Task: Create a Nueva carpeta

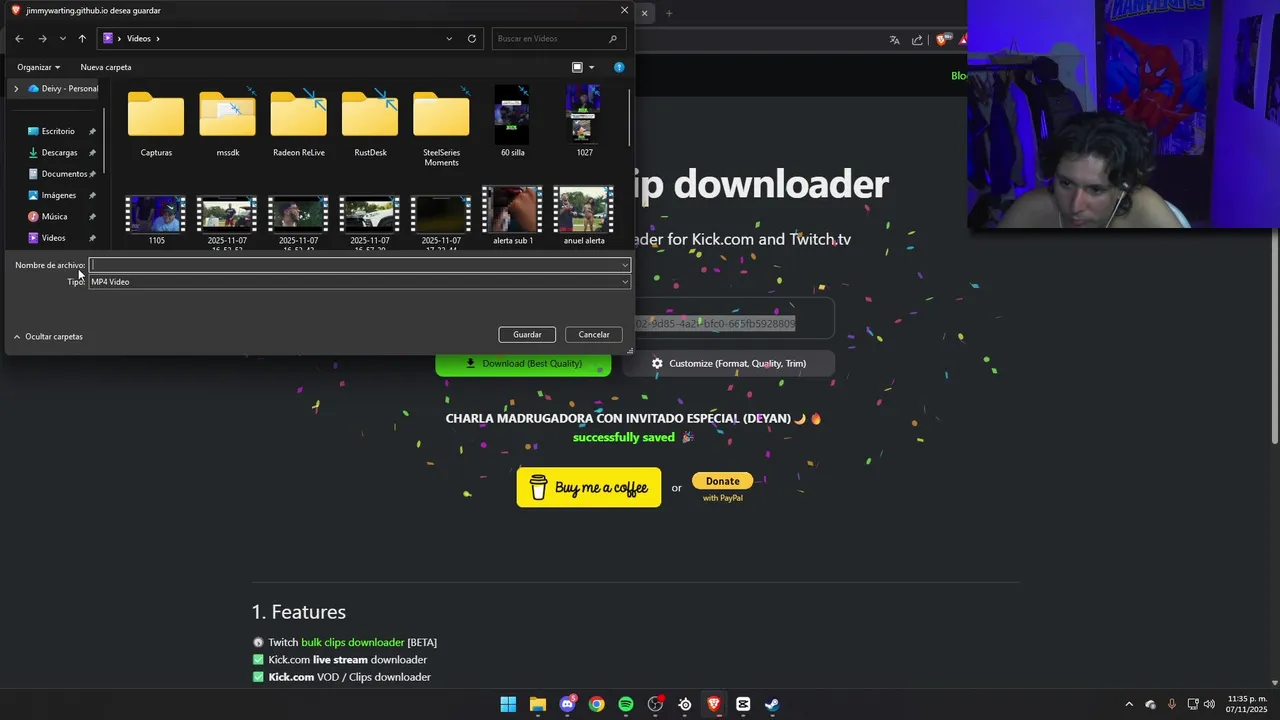Action: coord(106,67)
